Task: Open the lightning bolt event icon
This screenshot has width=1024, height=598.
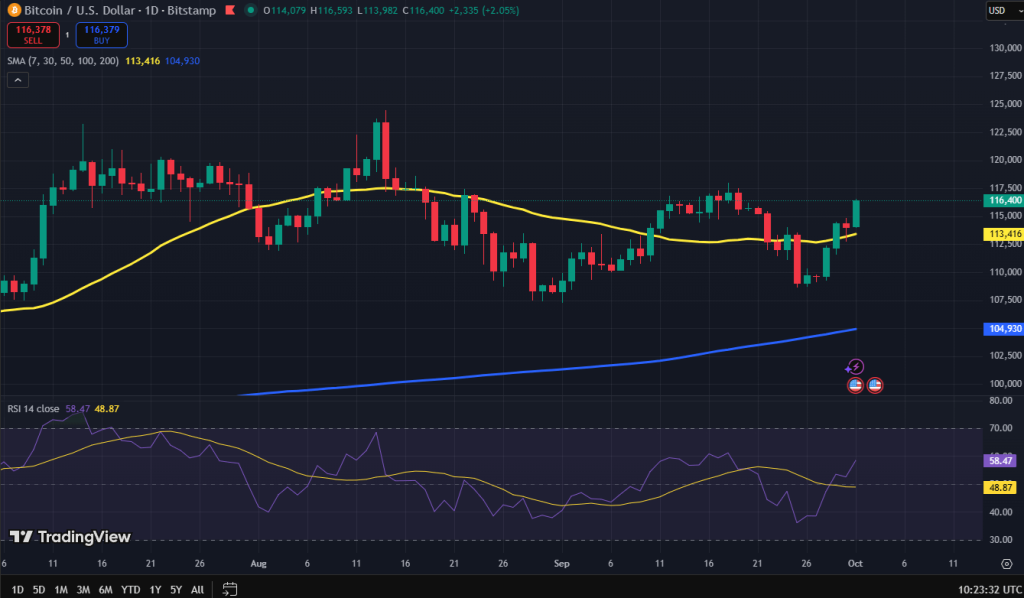Action: (855, 367)
